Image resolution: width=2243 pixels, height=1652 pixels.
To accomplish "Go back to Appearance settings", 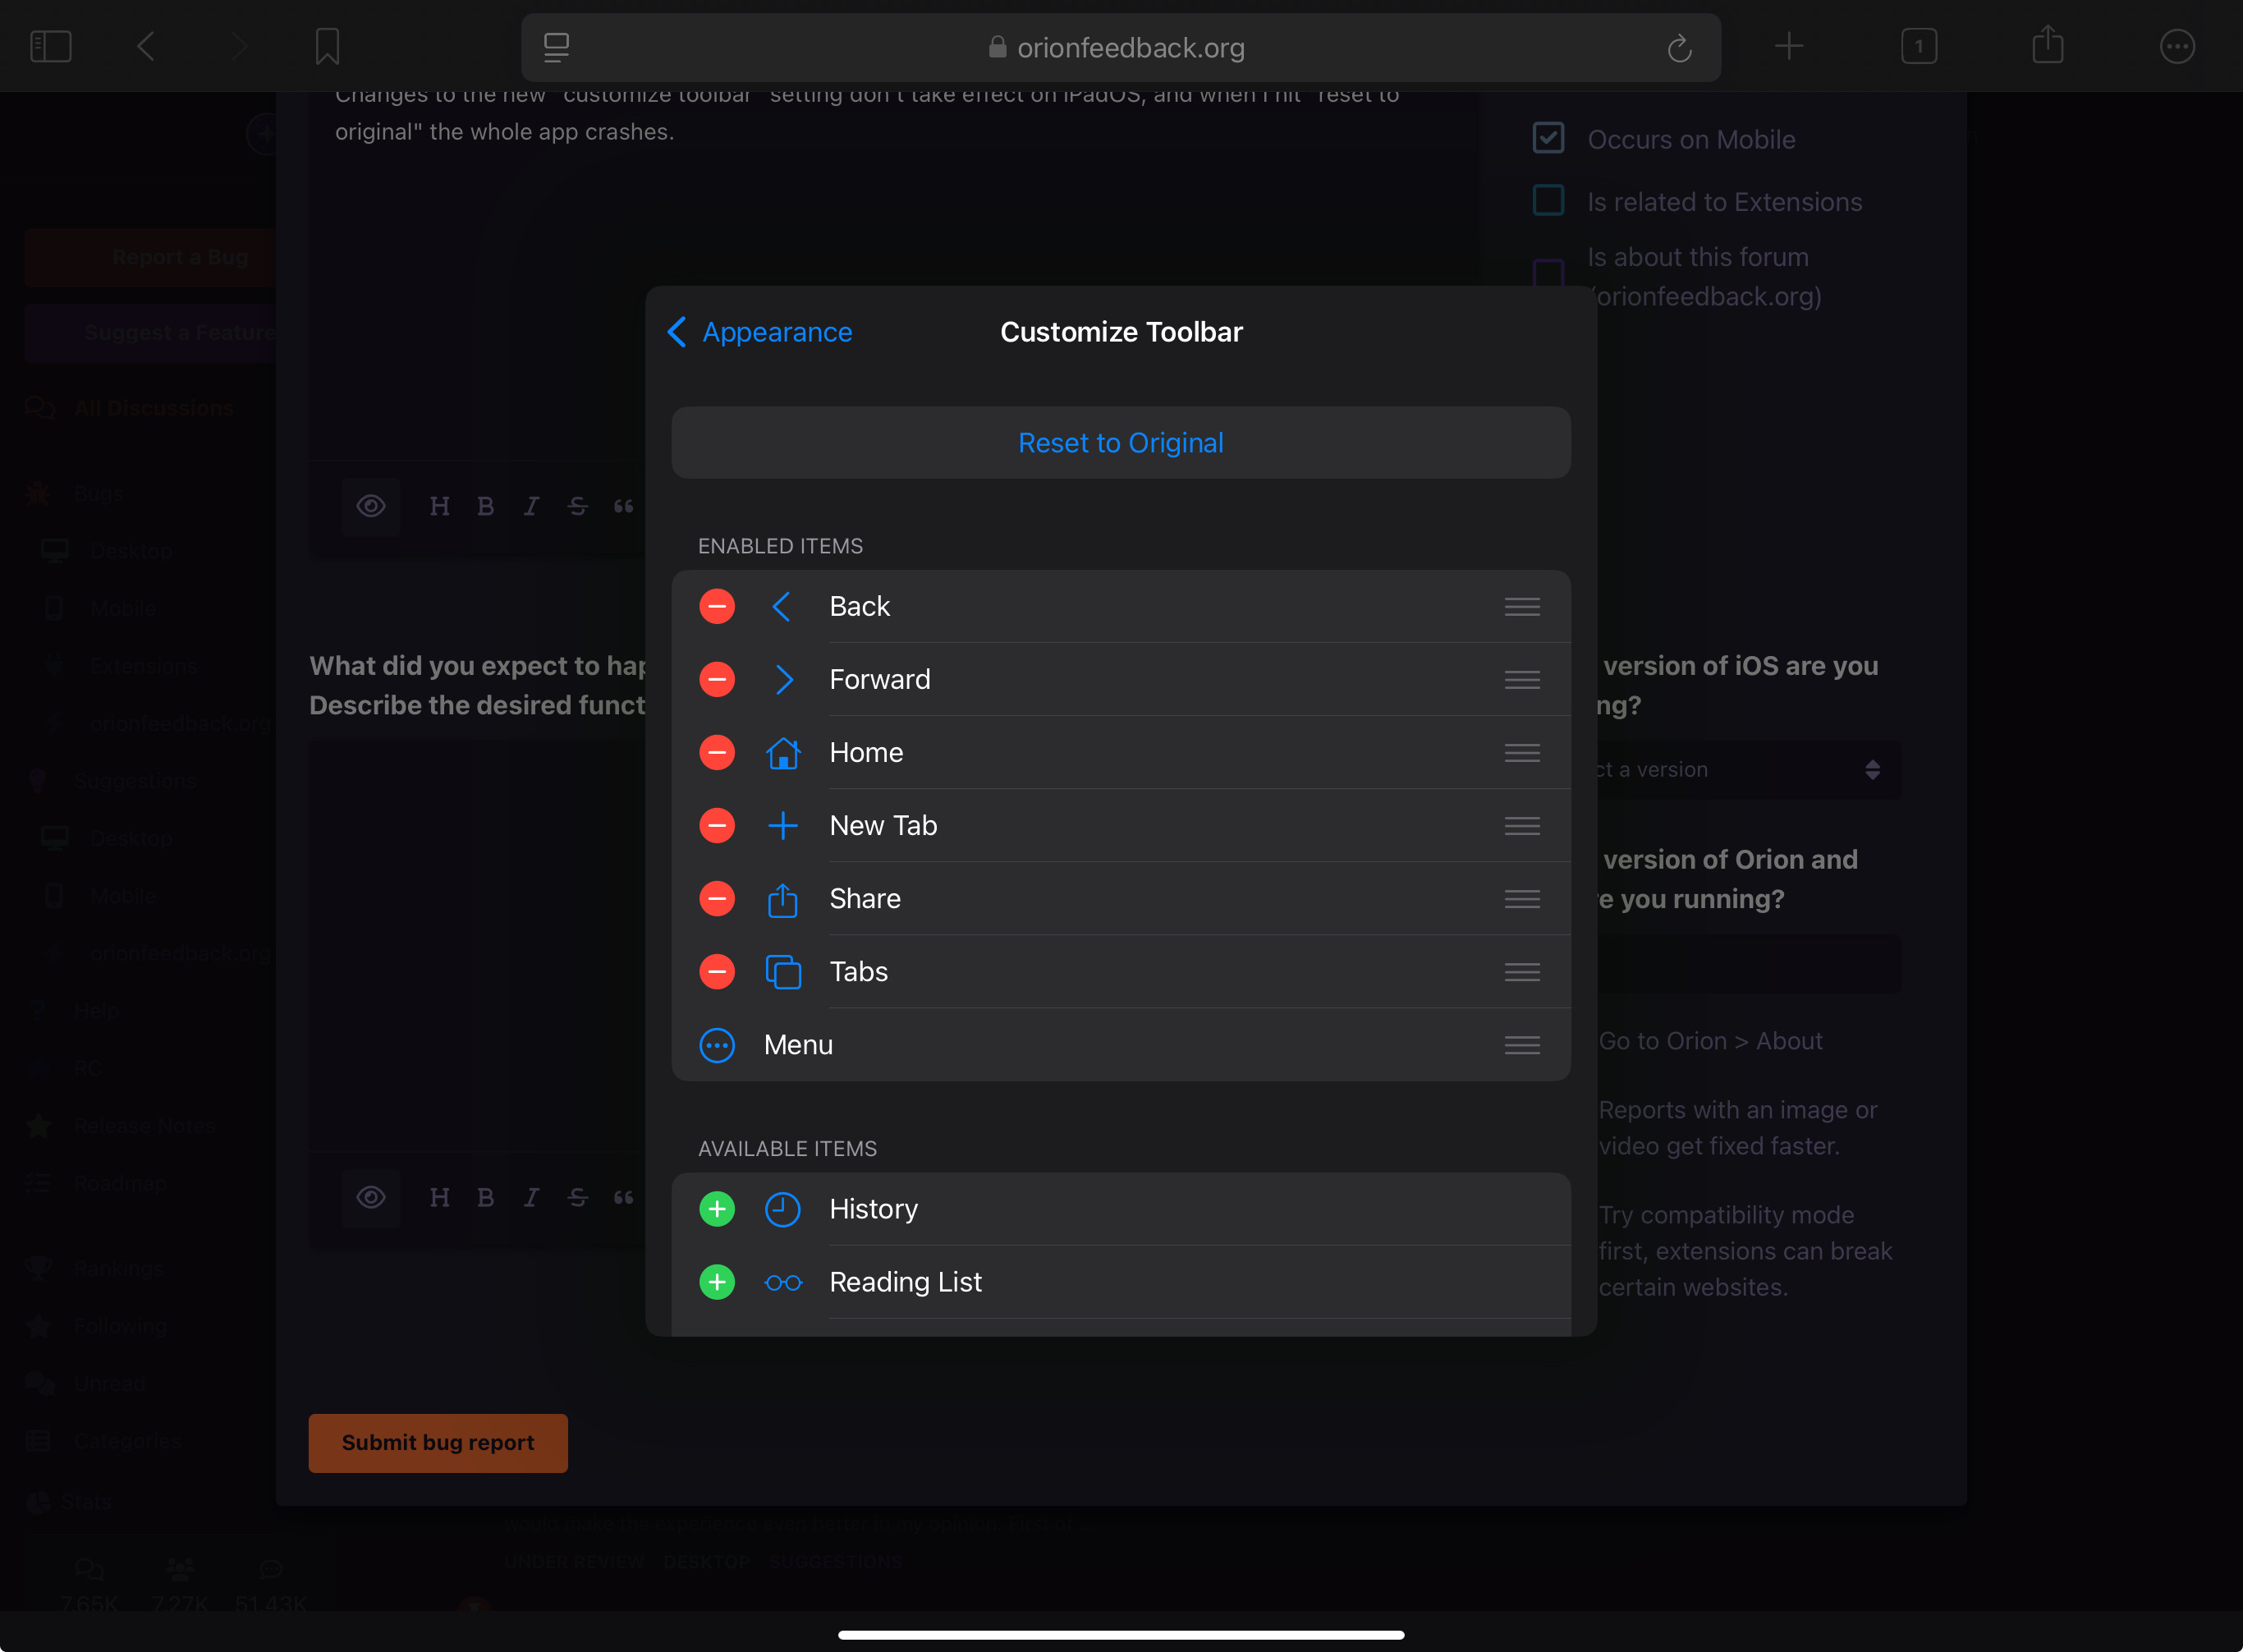I will (x=760, y=332).
